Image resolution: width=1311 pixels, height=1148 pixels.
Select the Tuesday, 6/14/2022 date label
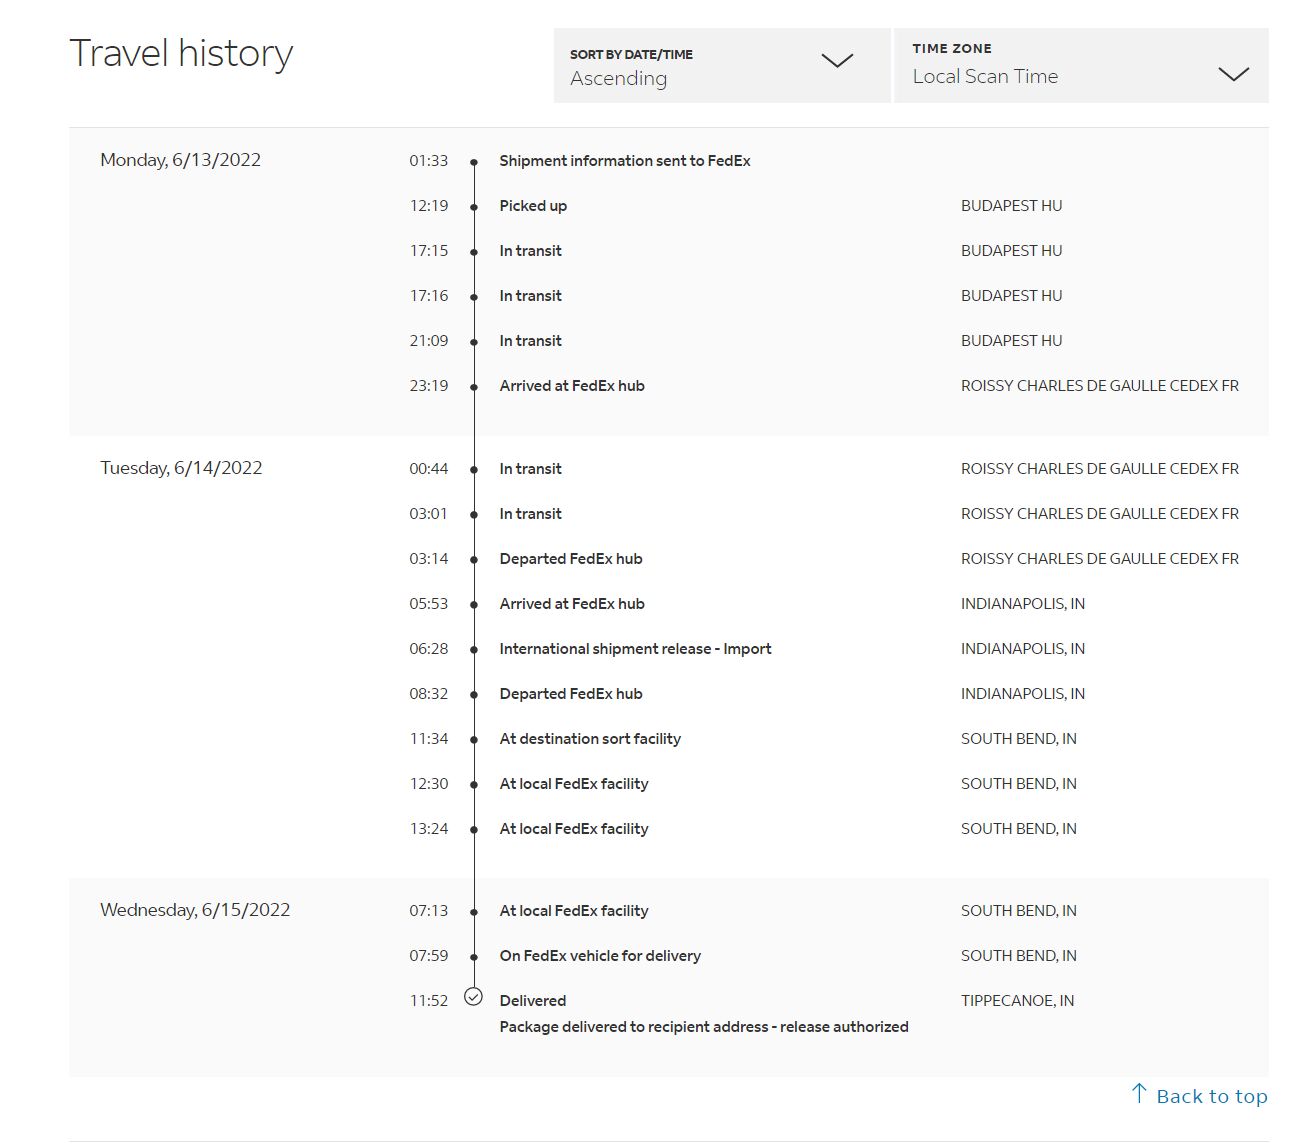tap(181, 468)
